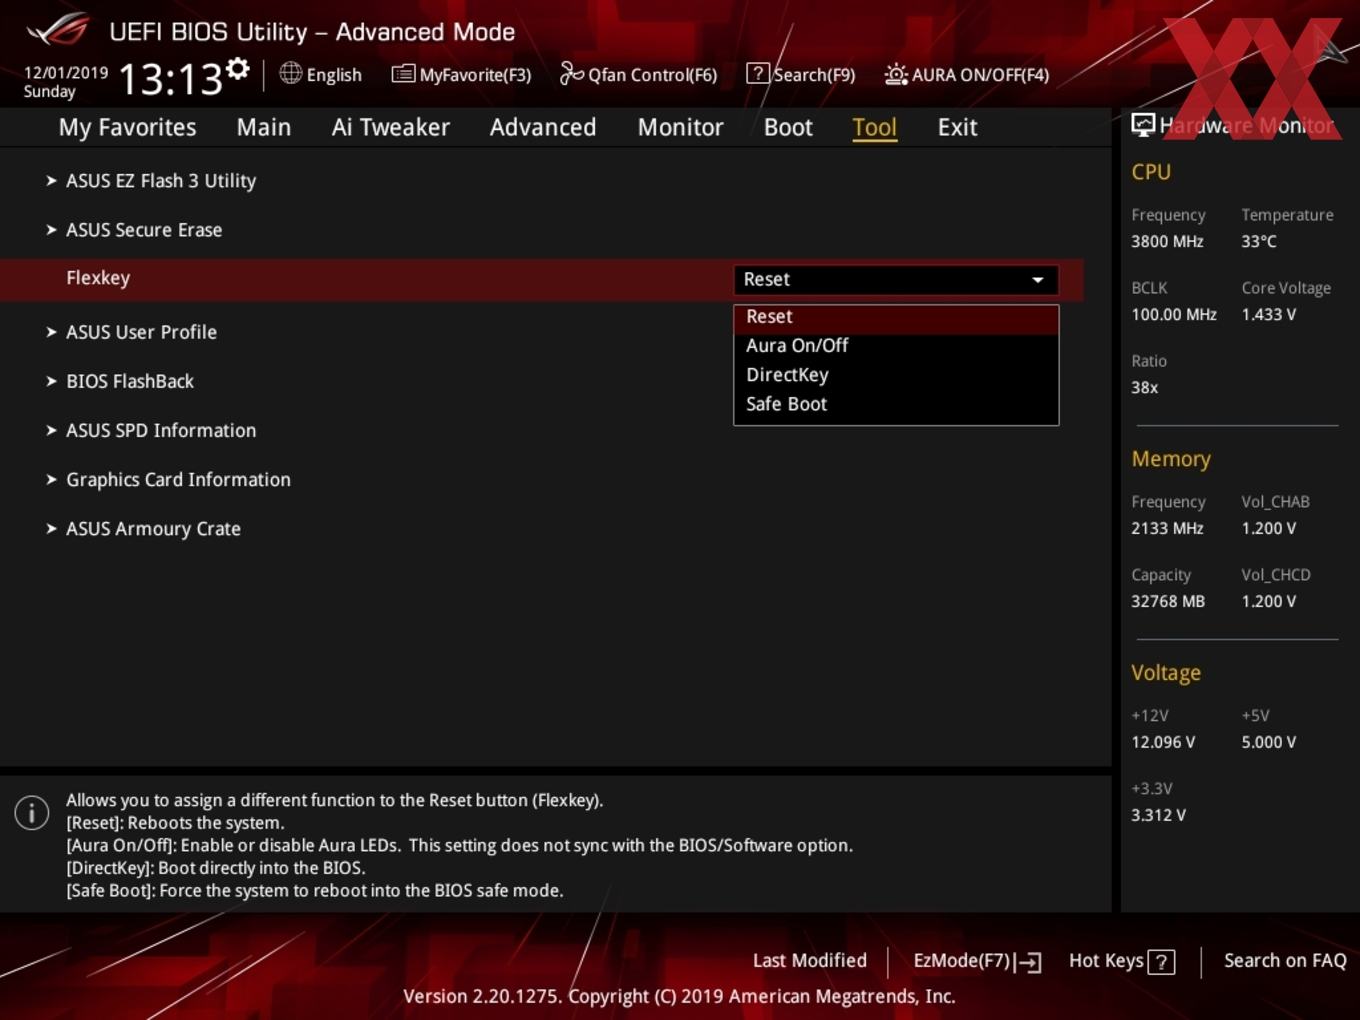Click the Voltage section heading

click(x=1166, y=673)
